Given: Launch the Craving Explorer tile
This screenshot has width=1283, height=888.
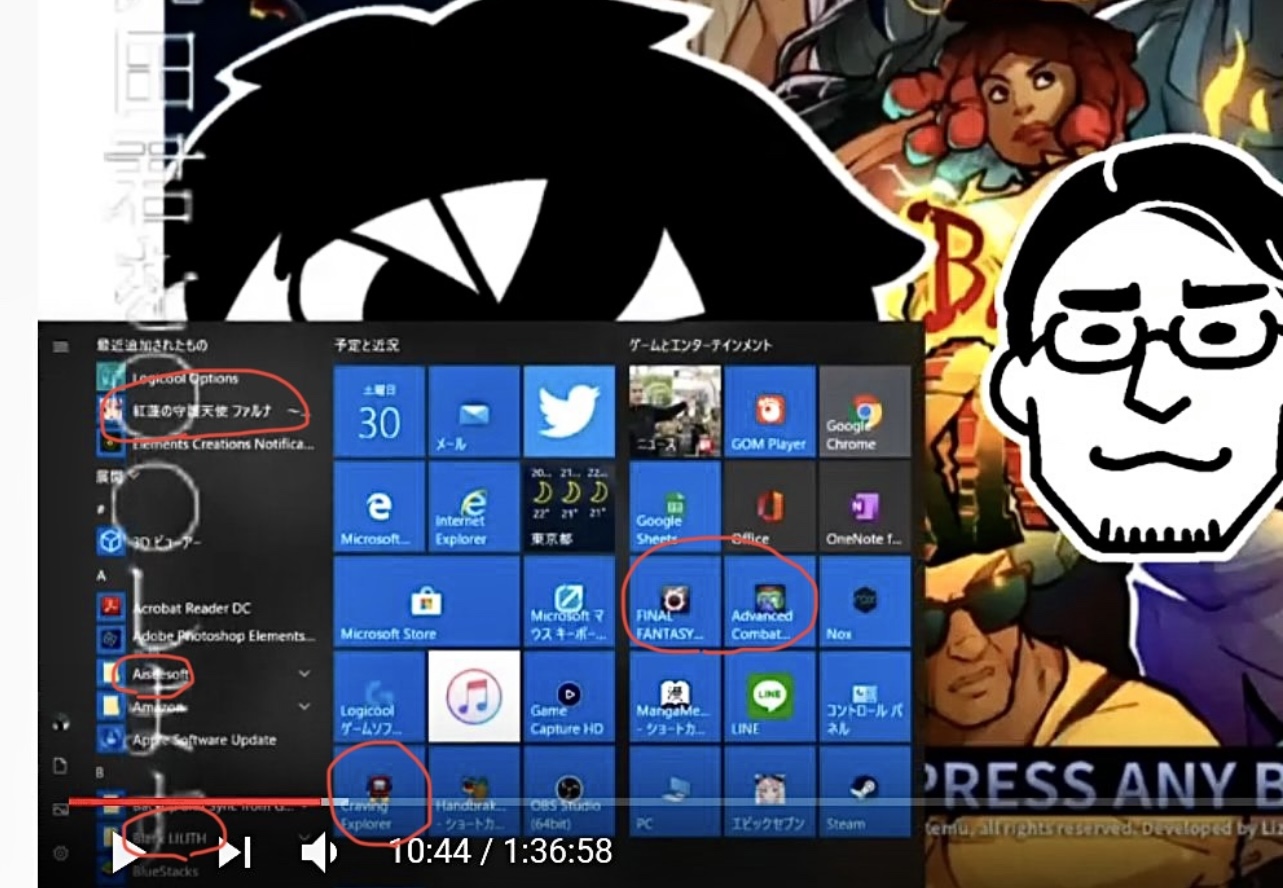Looking at the screenshot, I should [x=379, y=791].
